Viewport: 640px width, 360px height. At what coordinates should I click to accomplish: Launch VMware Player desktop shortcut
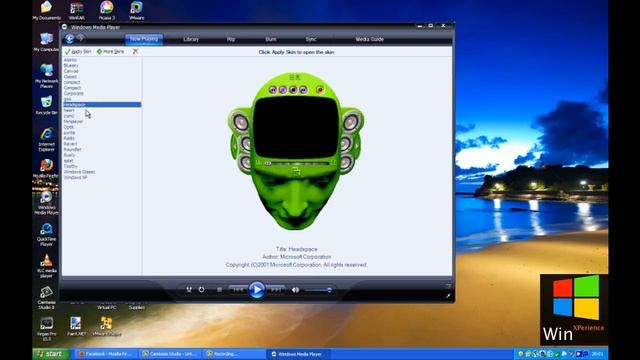(107, 327)
